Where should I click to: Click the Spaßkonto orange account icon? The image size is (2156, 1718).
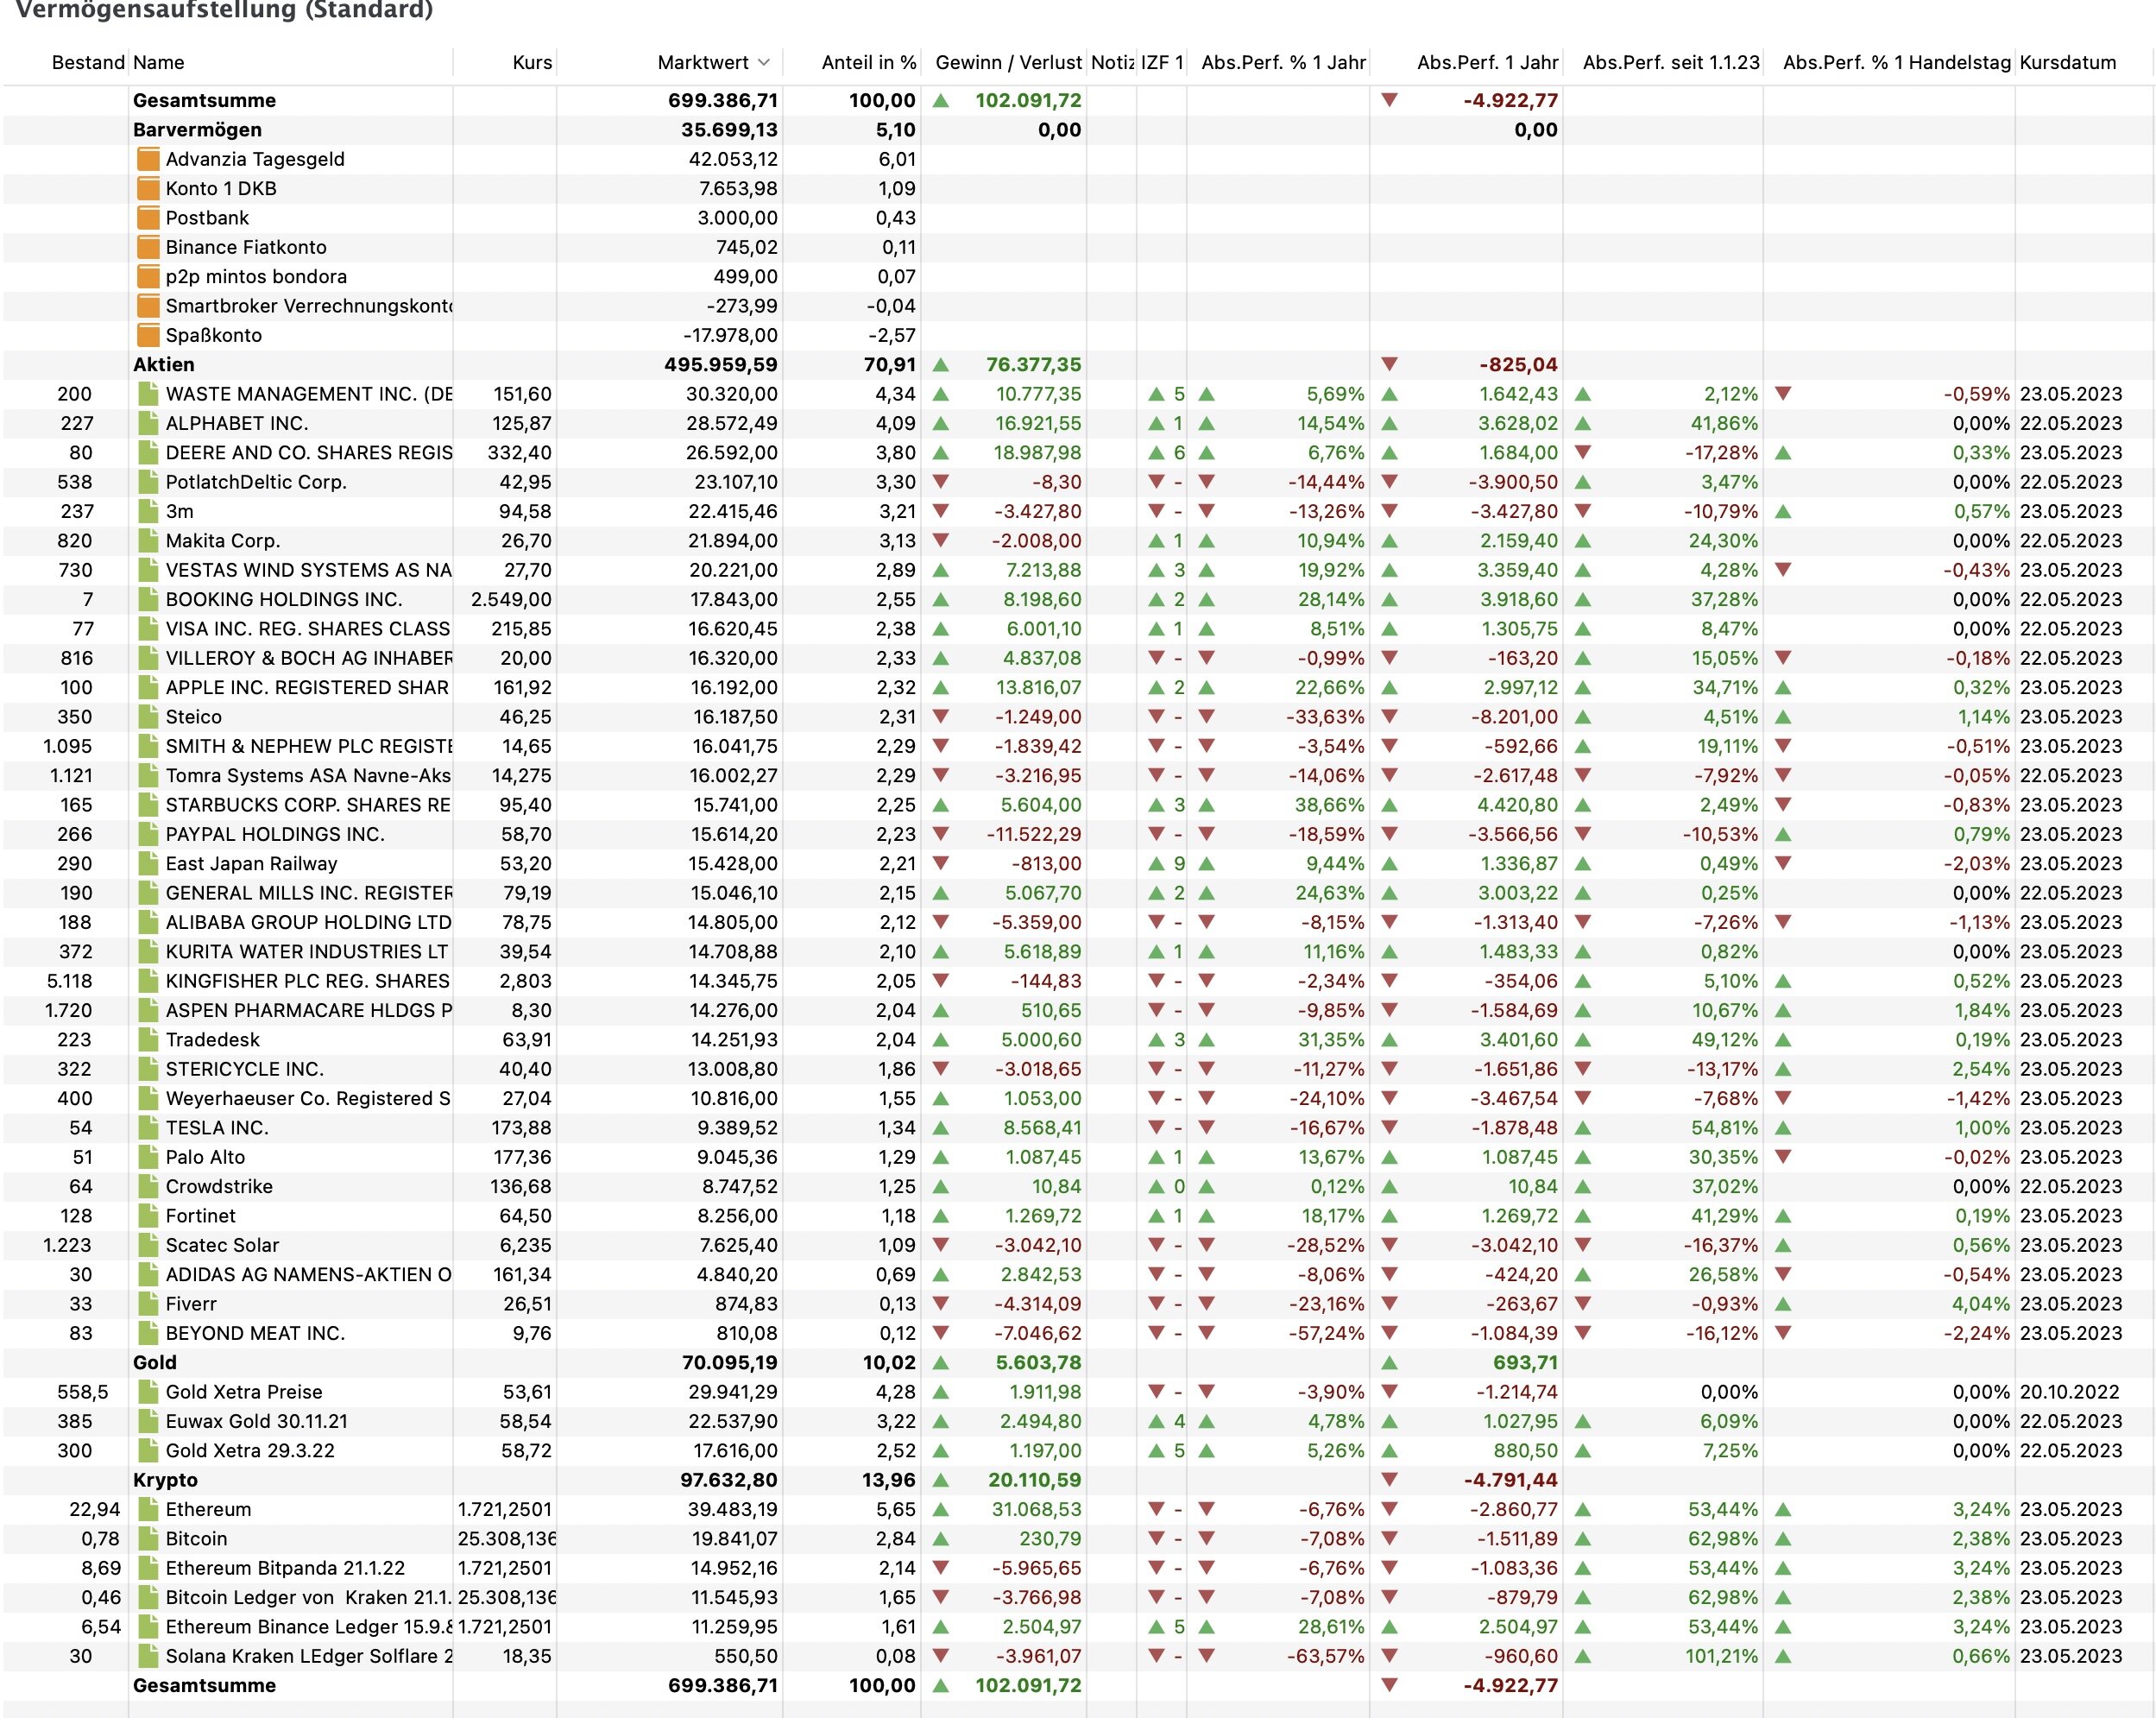tap(148, 335)
